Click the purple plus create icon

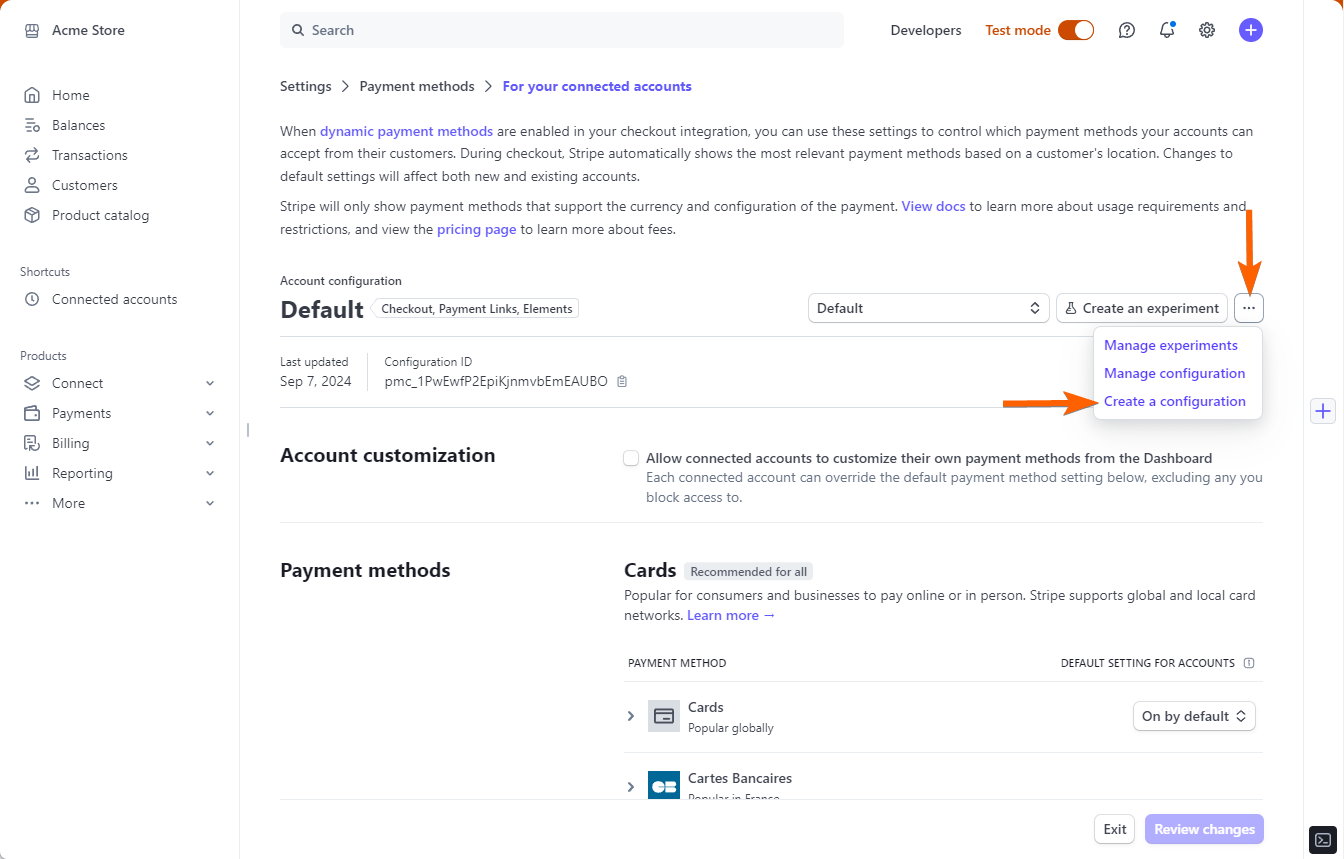pyautogui.click(x=1250, y=30)
